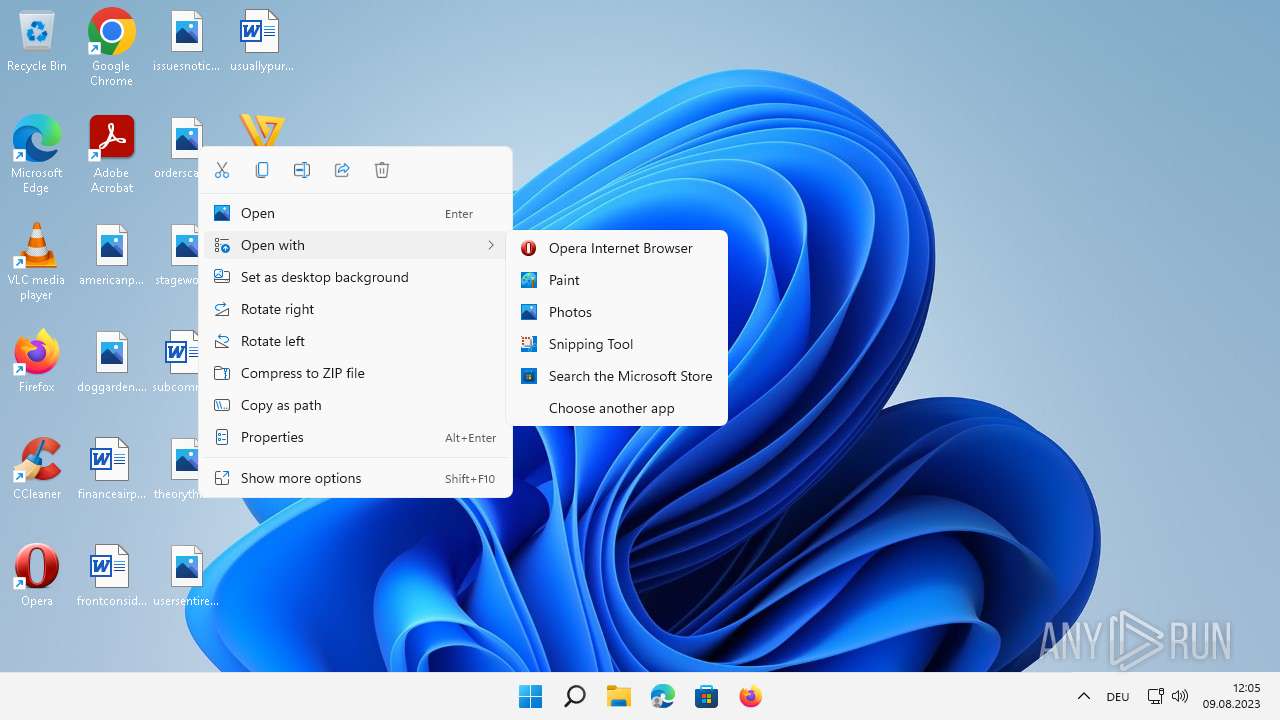1280x720 pixels.
Task: Click the Rename icon in context menu
Action: coord(302,170)
